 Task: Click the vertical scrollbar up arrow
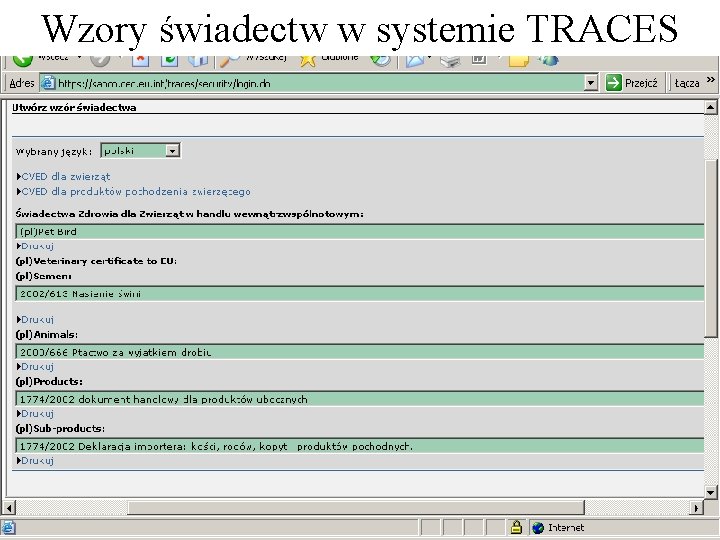pyautogui.click(x=710, y=108)
